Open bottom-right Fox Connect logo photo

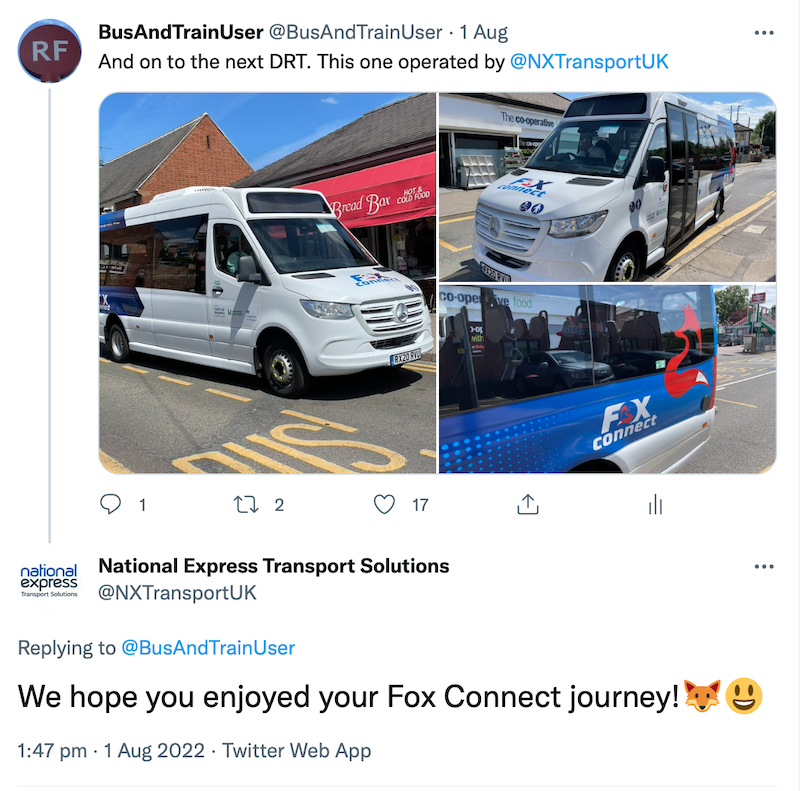(x=607, y=379)
